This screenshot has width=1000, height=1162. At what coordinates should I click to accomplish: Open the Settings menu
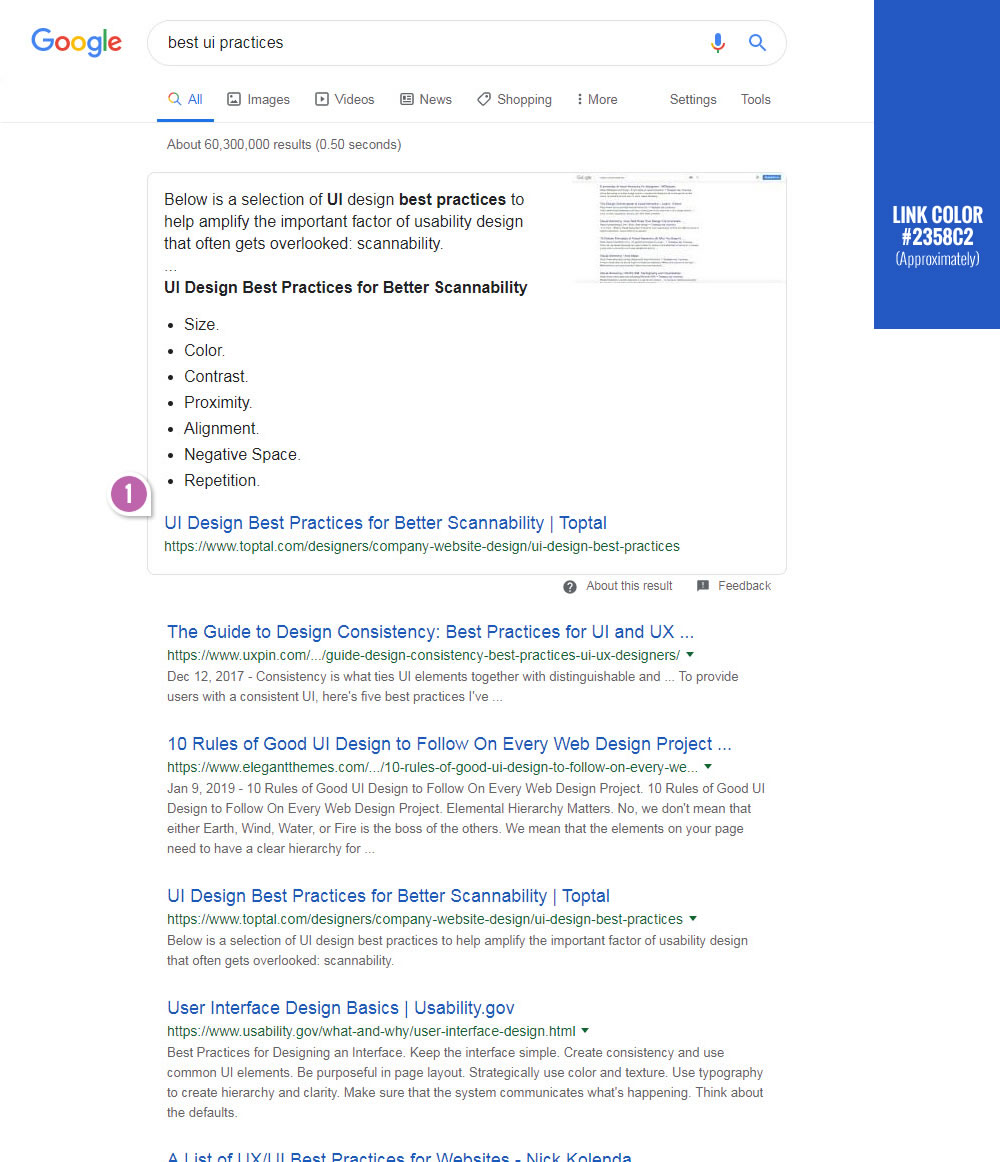(693, 99)
